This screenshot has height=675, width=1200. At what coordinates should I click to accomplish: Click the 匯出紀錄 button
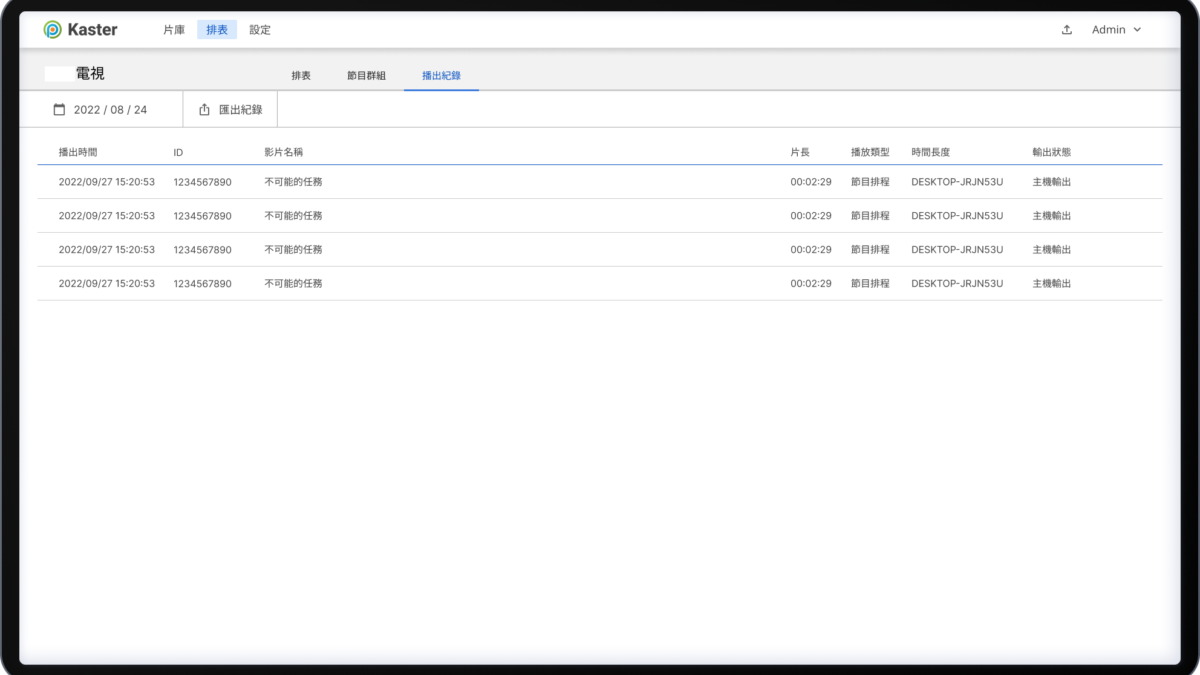(240, 109)
